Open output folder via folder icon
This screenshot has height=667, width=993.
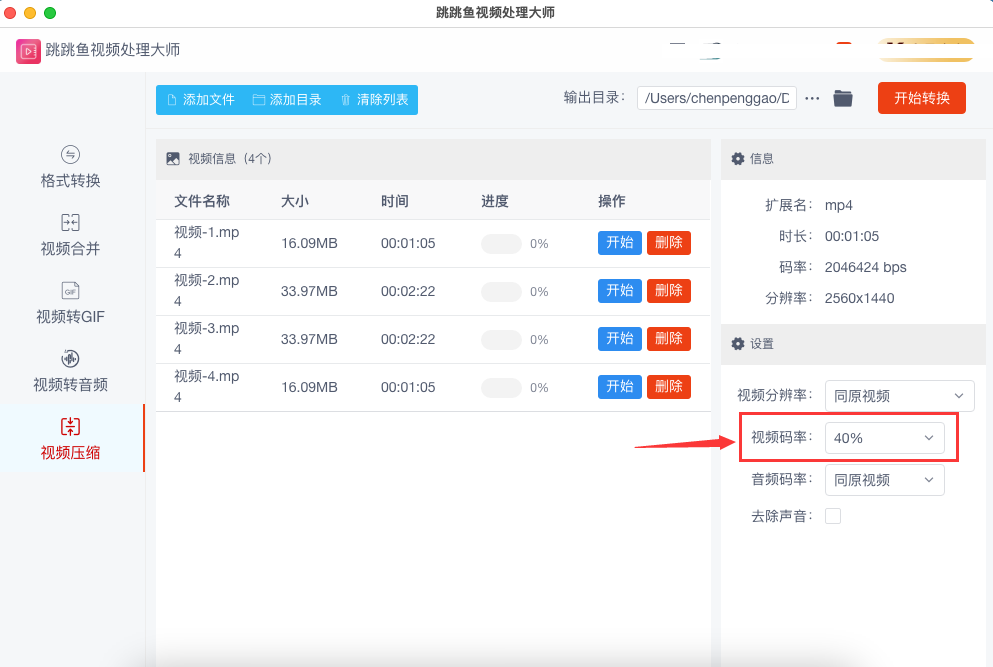[843, 98]
